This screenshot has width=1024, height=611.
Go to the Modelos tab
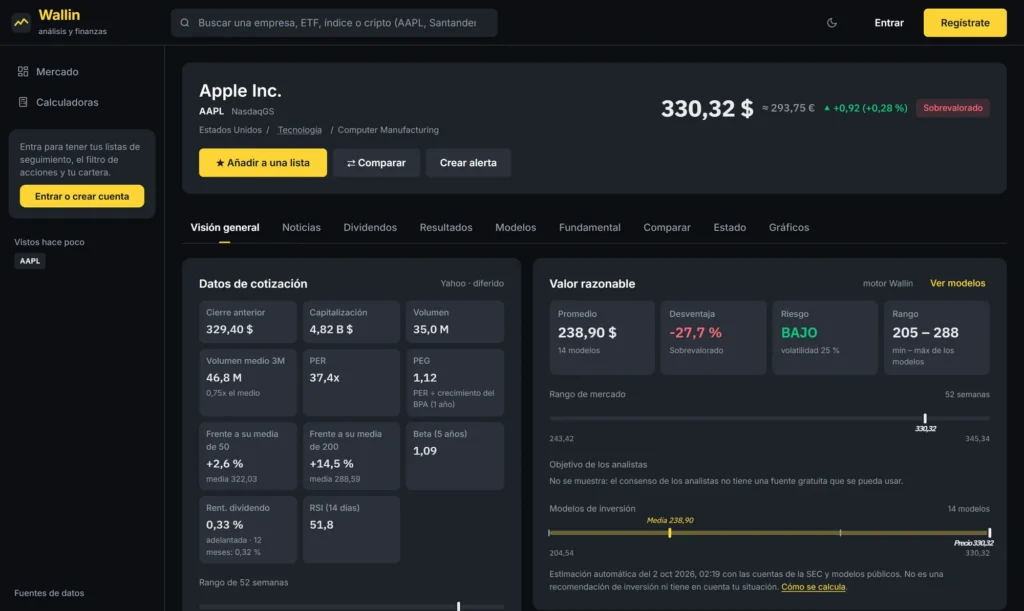pos(515,227)
